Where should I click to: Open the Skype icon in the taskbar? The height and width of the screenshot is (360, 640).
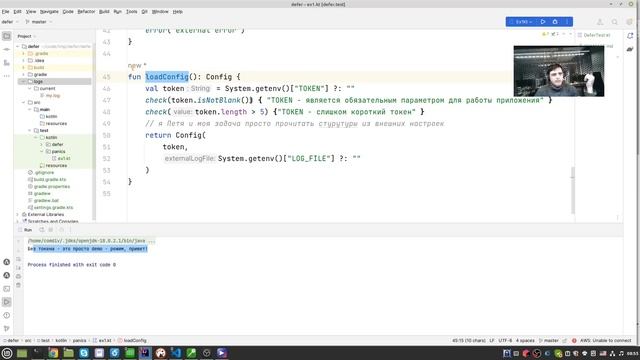(x=84, y=353)
